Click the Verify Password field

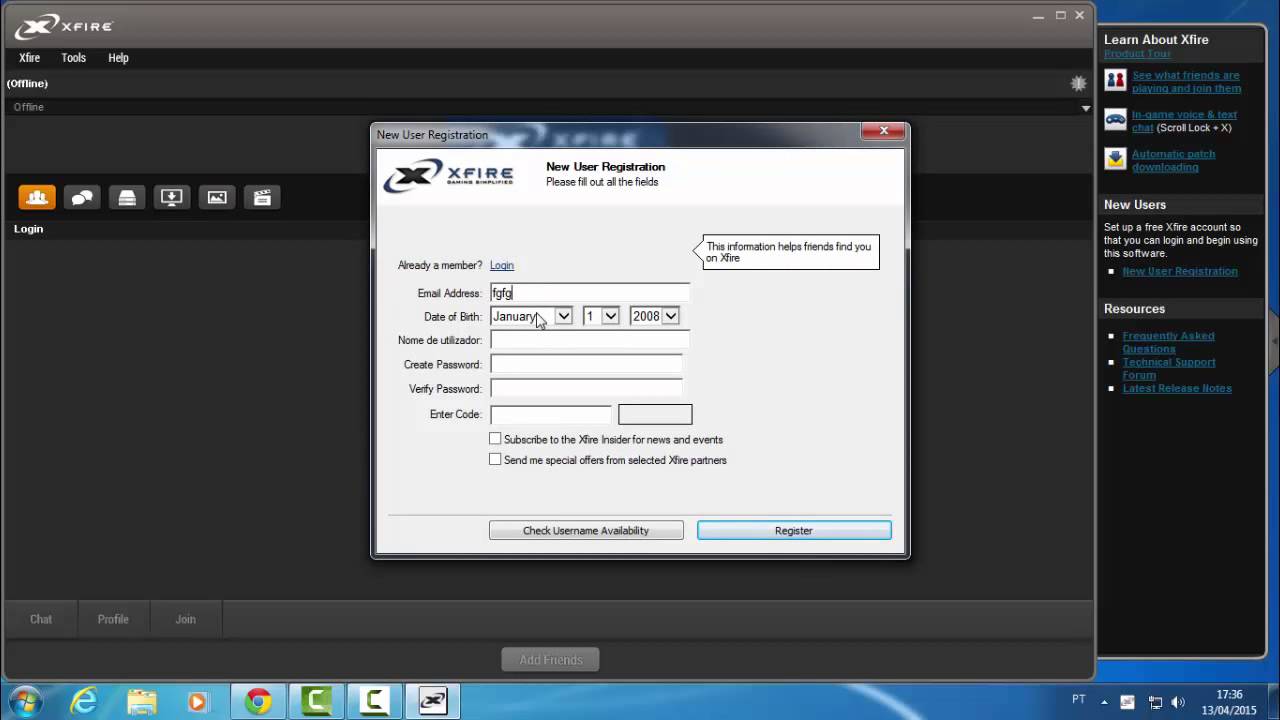pos(586,388)
